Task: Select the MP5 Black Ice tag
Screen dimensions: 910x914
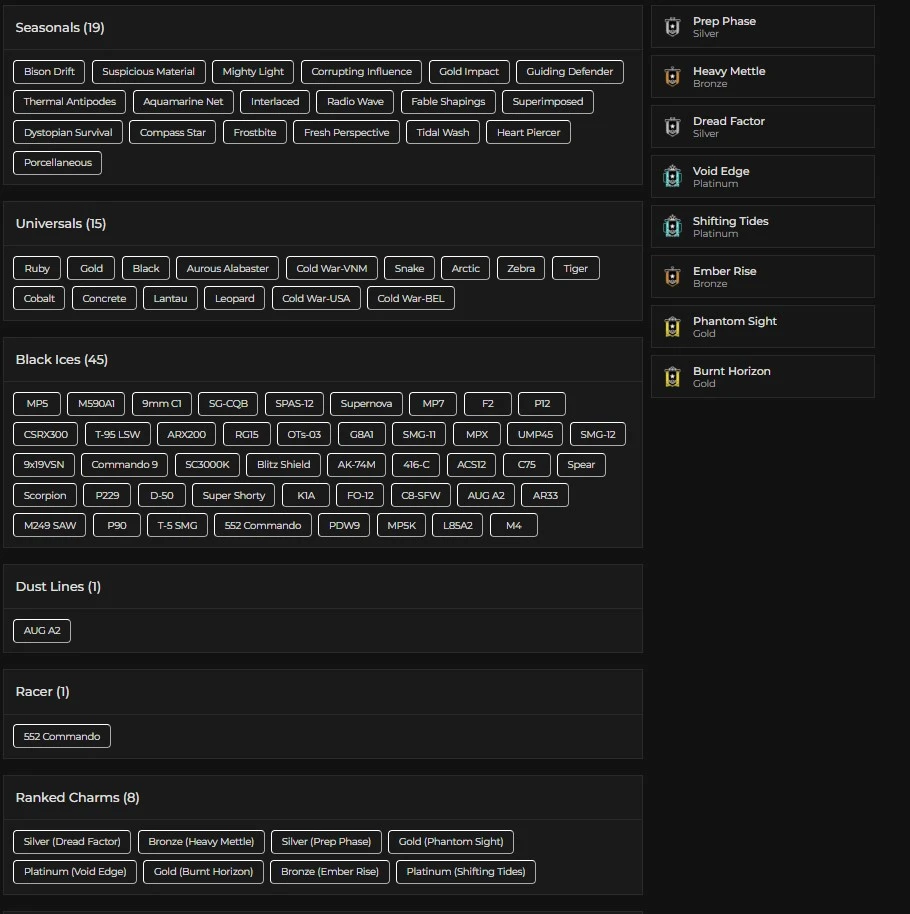Action: tap(37, 404)
